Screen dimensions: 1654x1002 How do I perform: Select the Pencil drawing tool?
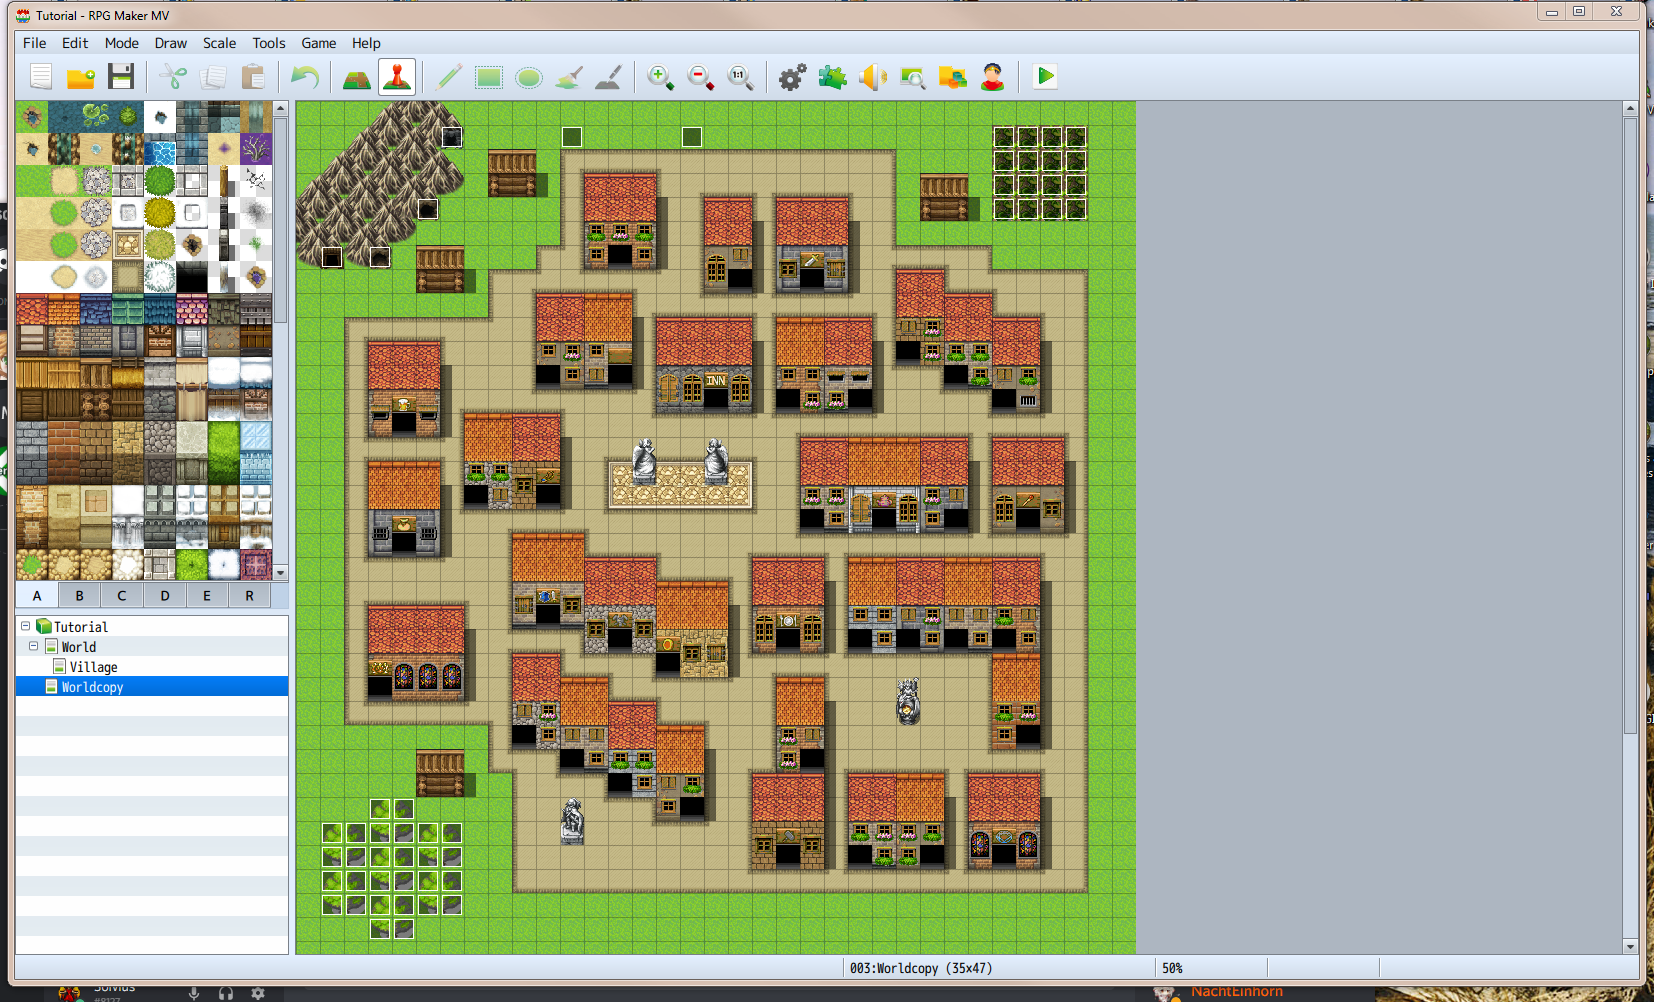pyautogui.click(x=449, y=77)
